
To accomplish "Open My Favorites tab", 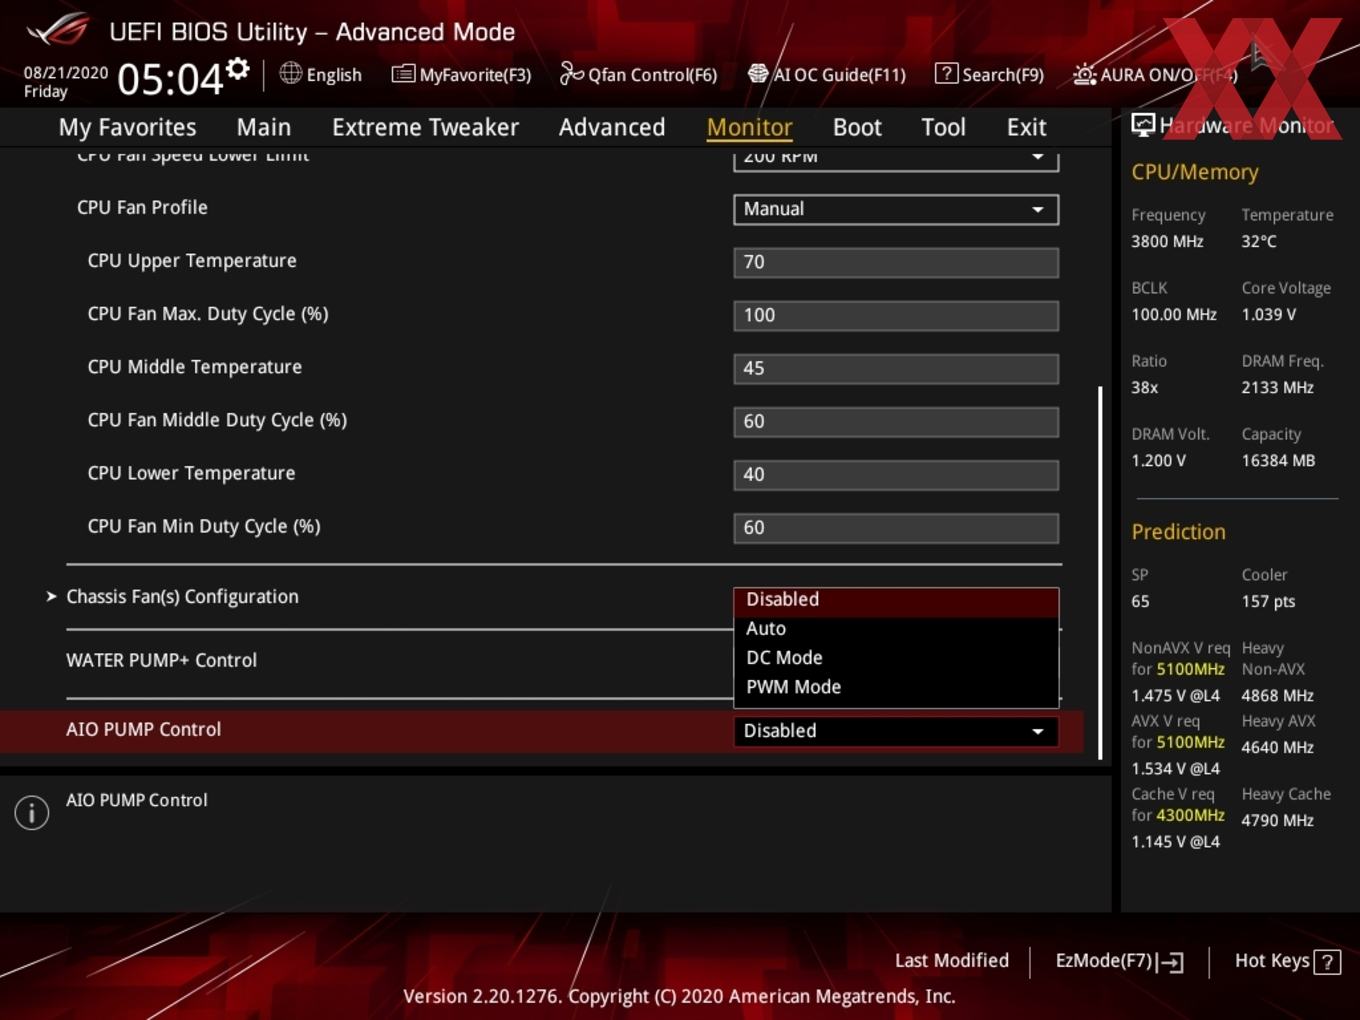I will click(127, 127).
